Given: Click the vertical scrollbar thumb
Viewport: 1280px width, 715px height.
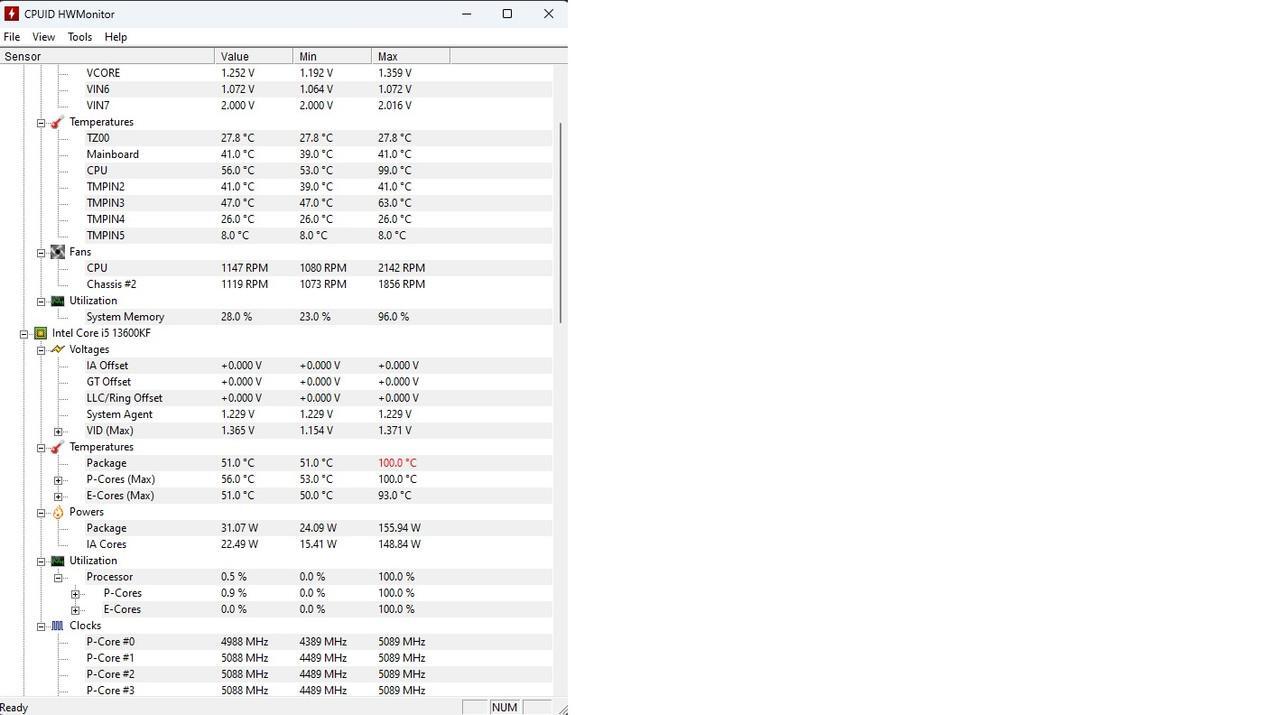Looking at the screenshot, I should tap(560, 222).
